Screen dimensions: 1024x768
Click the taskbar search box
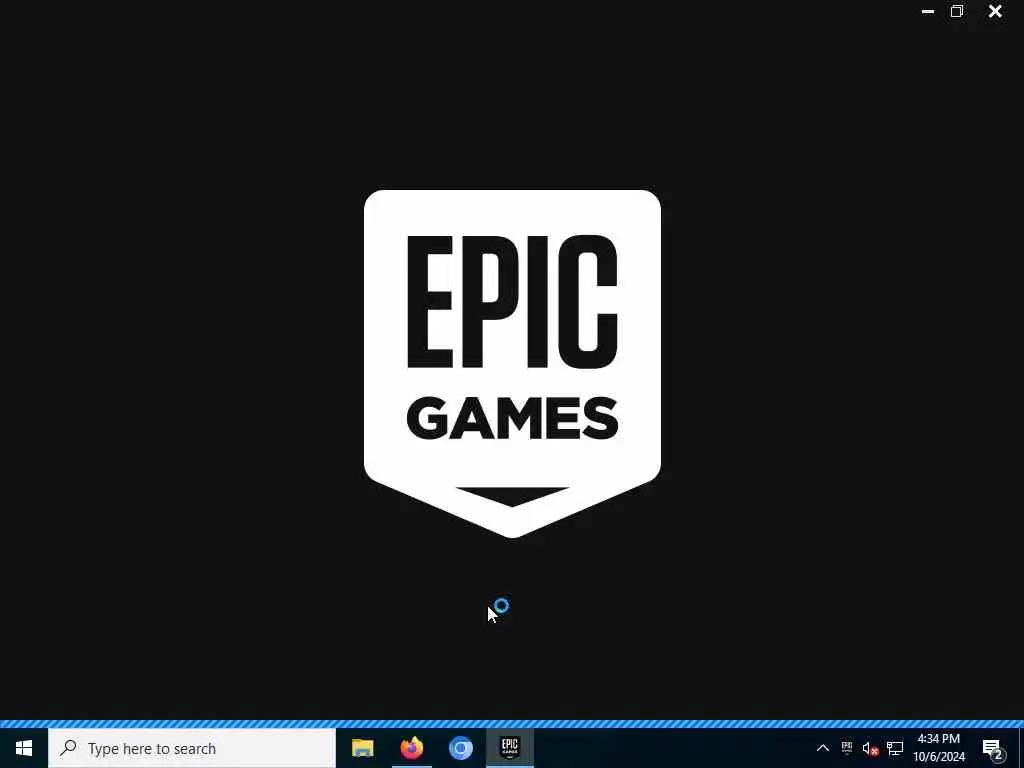(192, 748)
